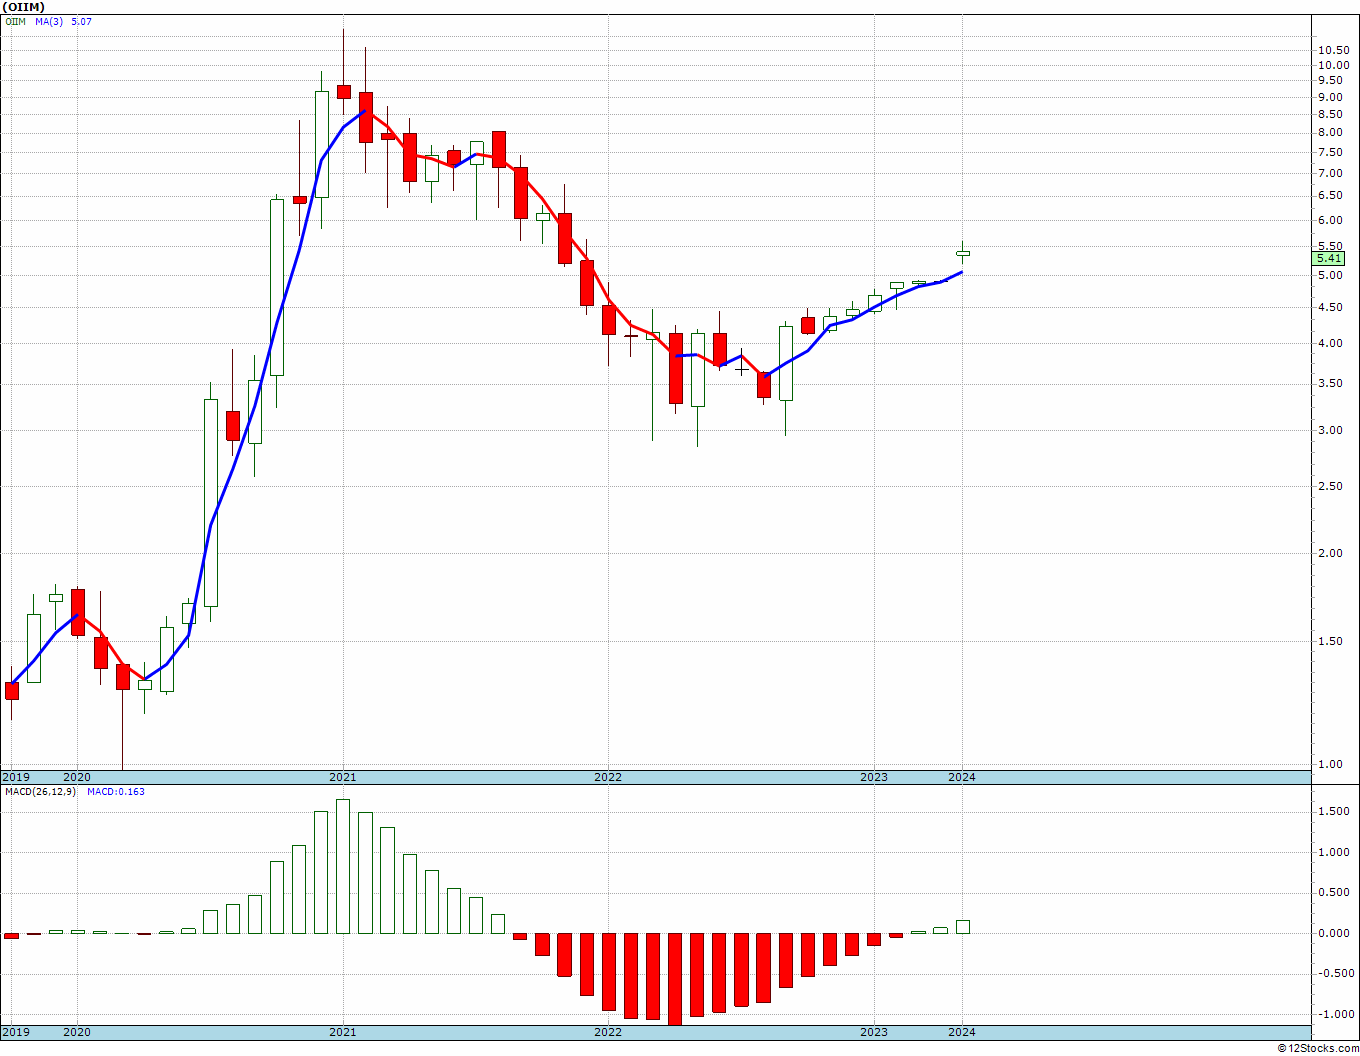Select 0.000 on the MACD axis
The width and height of the screenshot is (1360, 1056).
[1332, 933]
